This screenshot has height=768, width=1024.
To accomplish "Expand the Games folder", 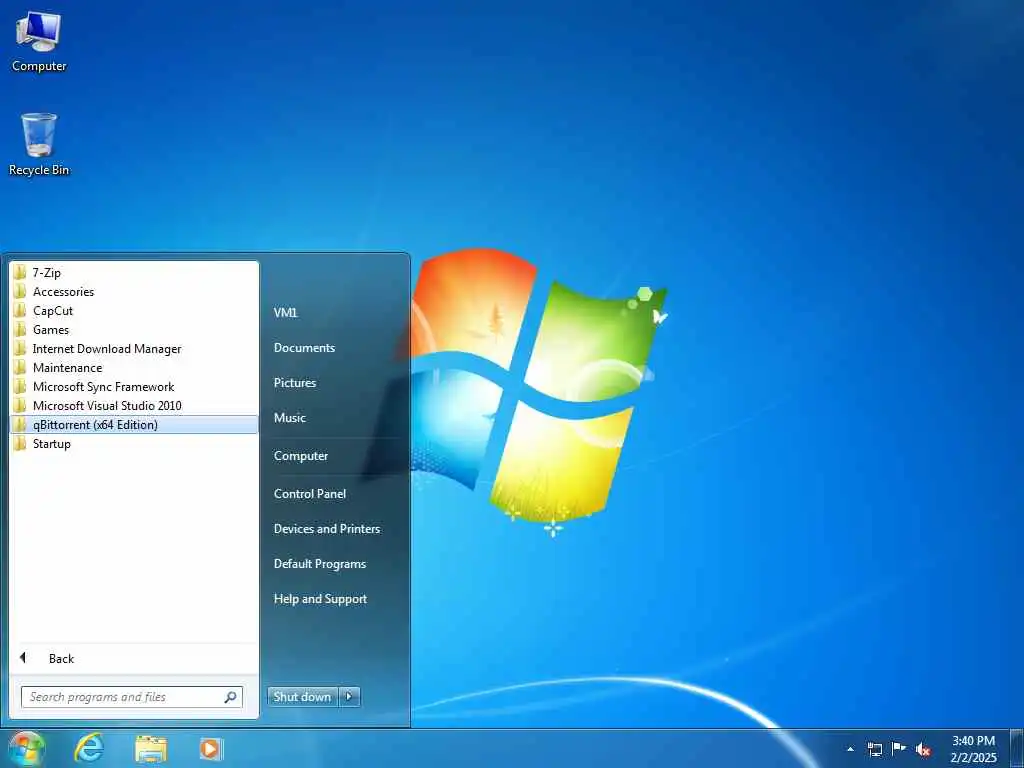I will click(x=134, y=330).
